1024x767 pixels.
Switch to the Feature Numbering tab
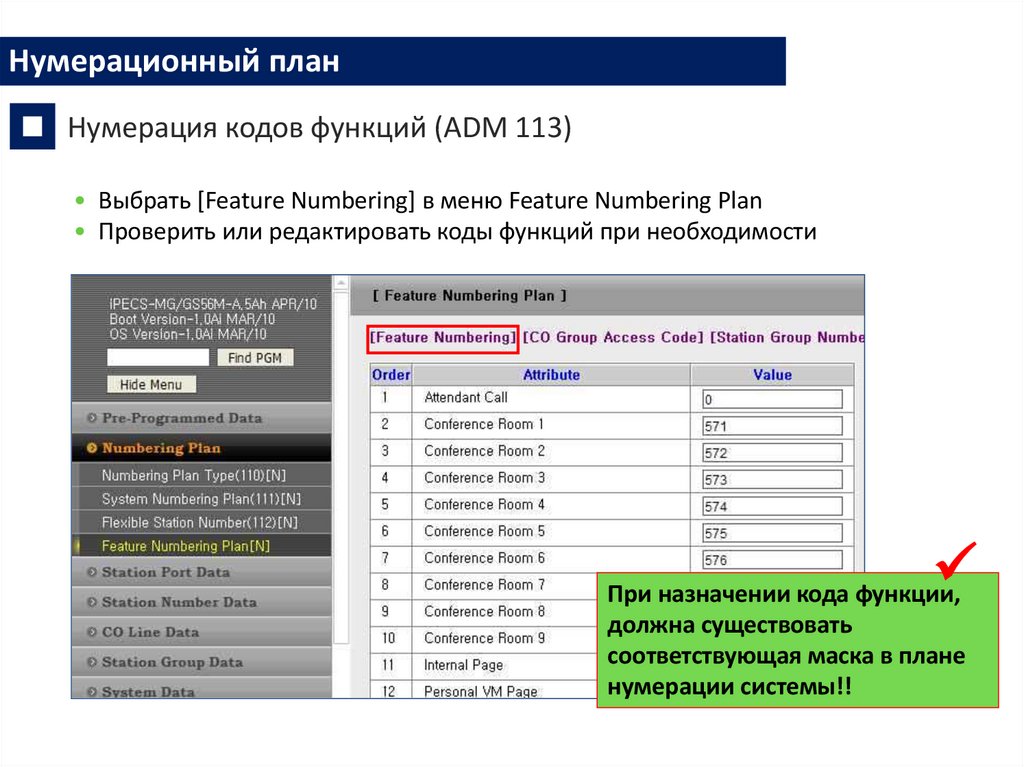pos(443,338)
